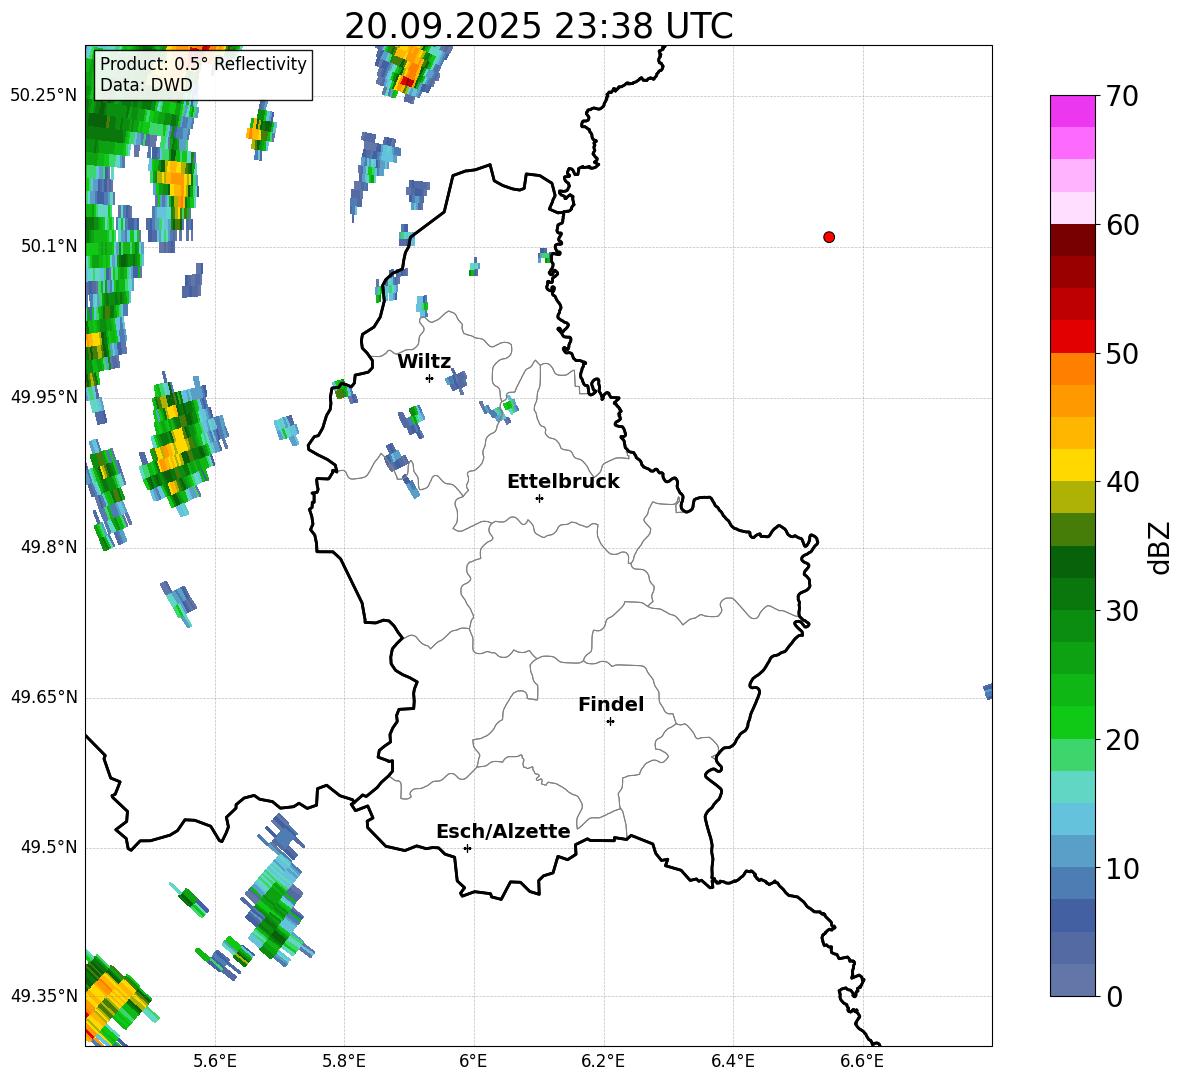Viewport: 1184px width, 1081px height.
Task: Click the plus marker below the Findel label
Action: pos(610,722)
